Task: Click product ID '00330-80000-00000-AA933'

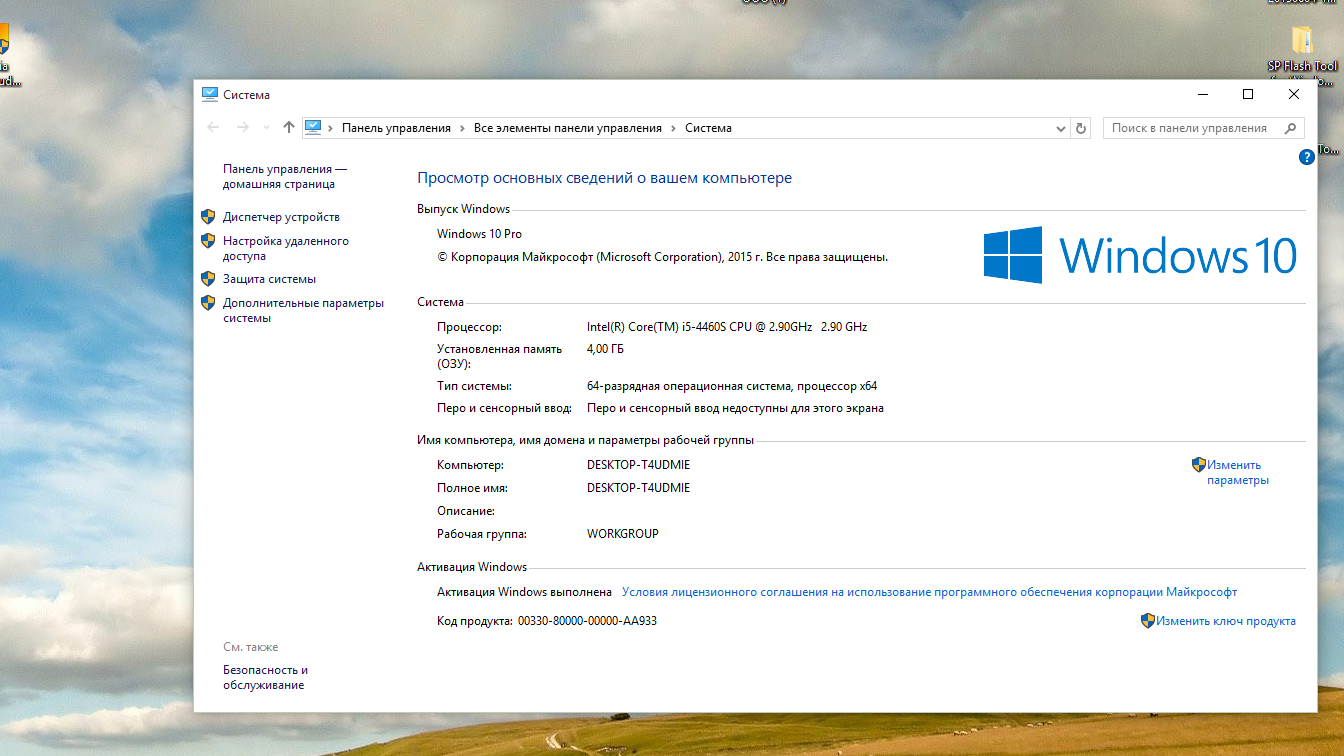Action: coord(587,621)
